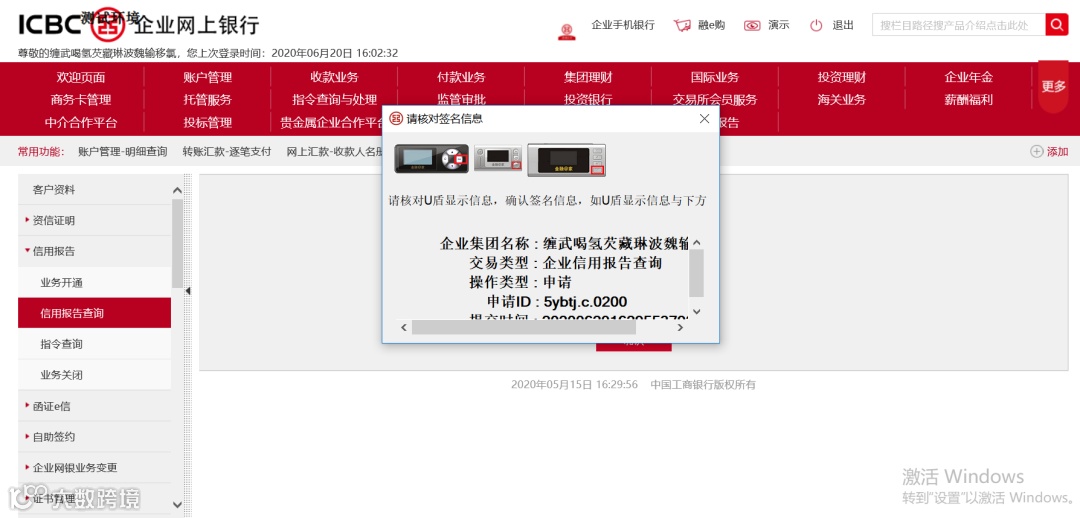Open the 集团理财 menu
Viewport: 1080px width, 518px height.
pyautogui.click(x=588, y=77)
